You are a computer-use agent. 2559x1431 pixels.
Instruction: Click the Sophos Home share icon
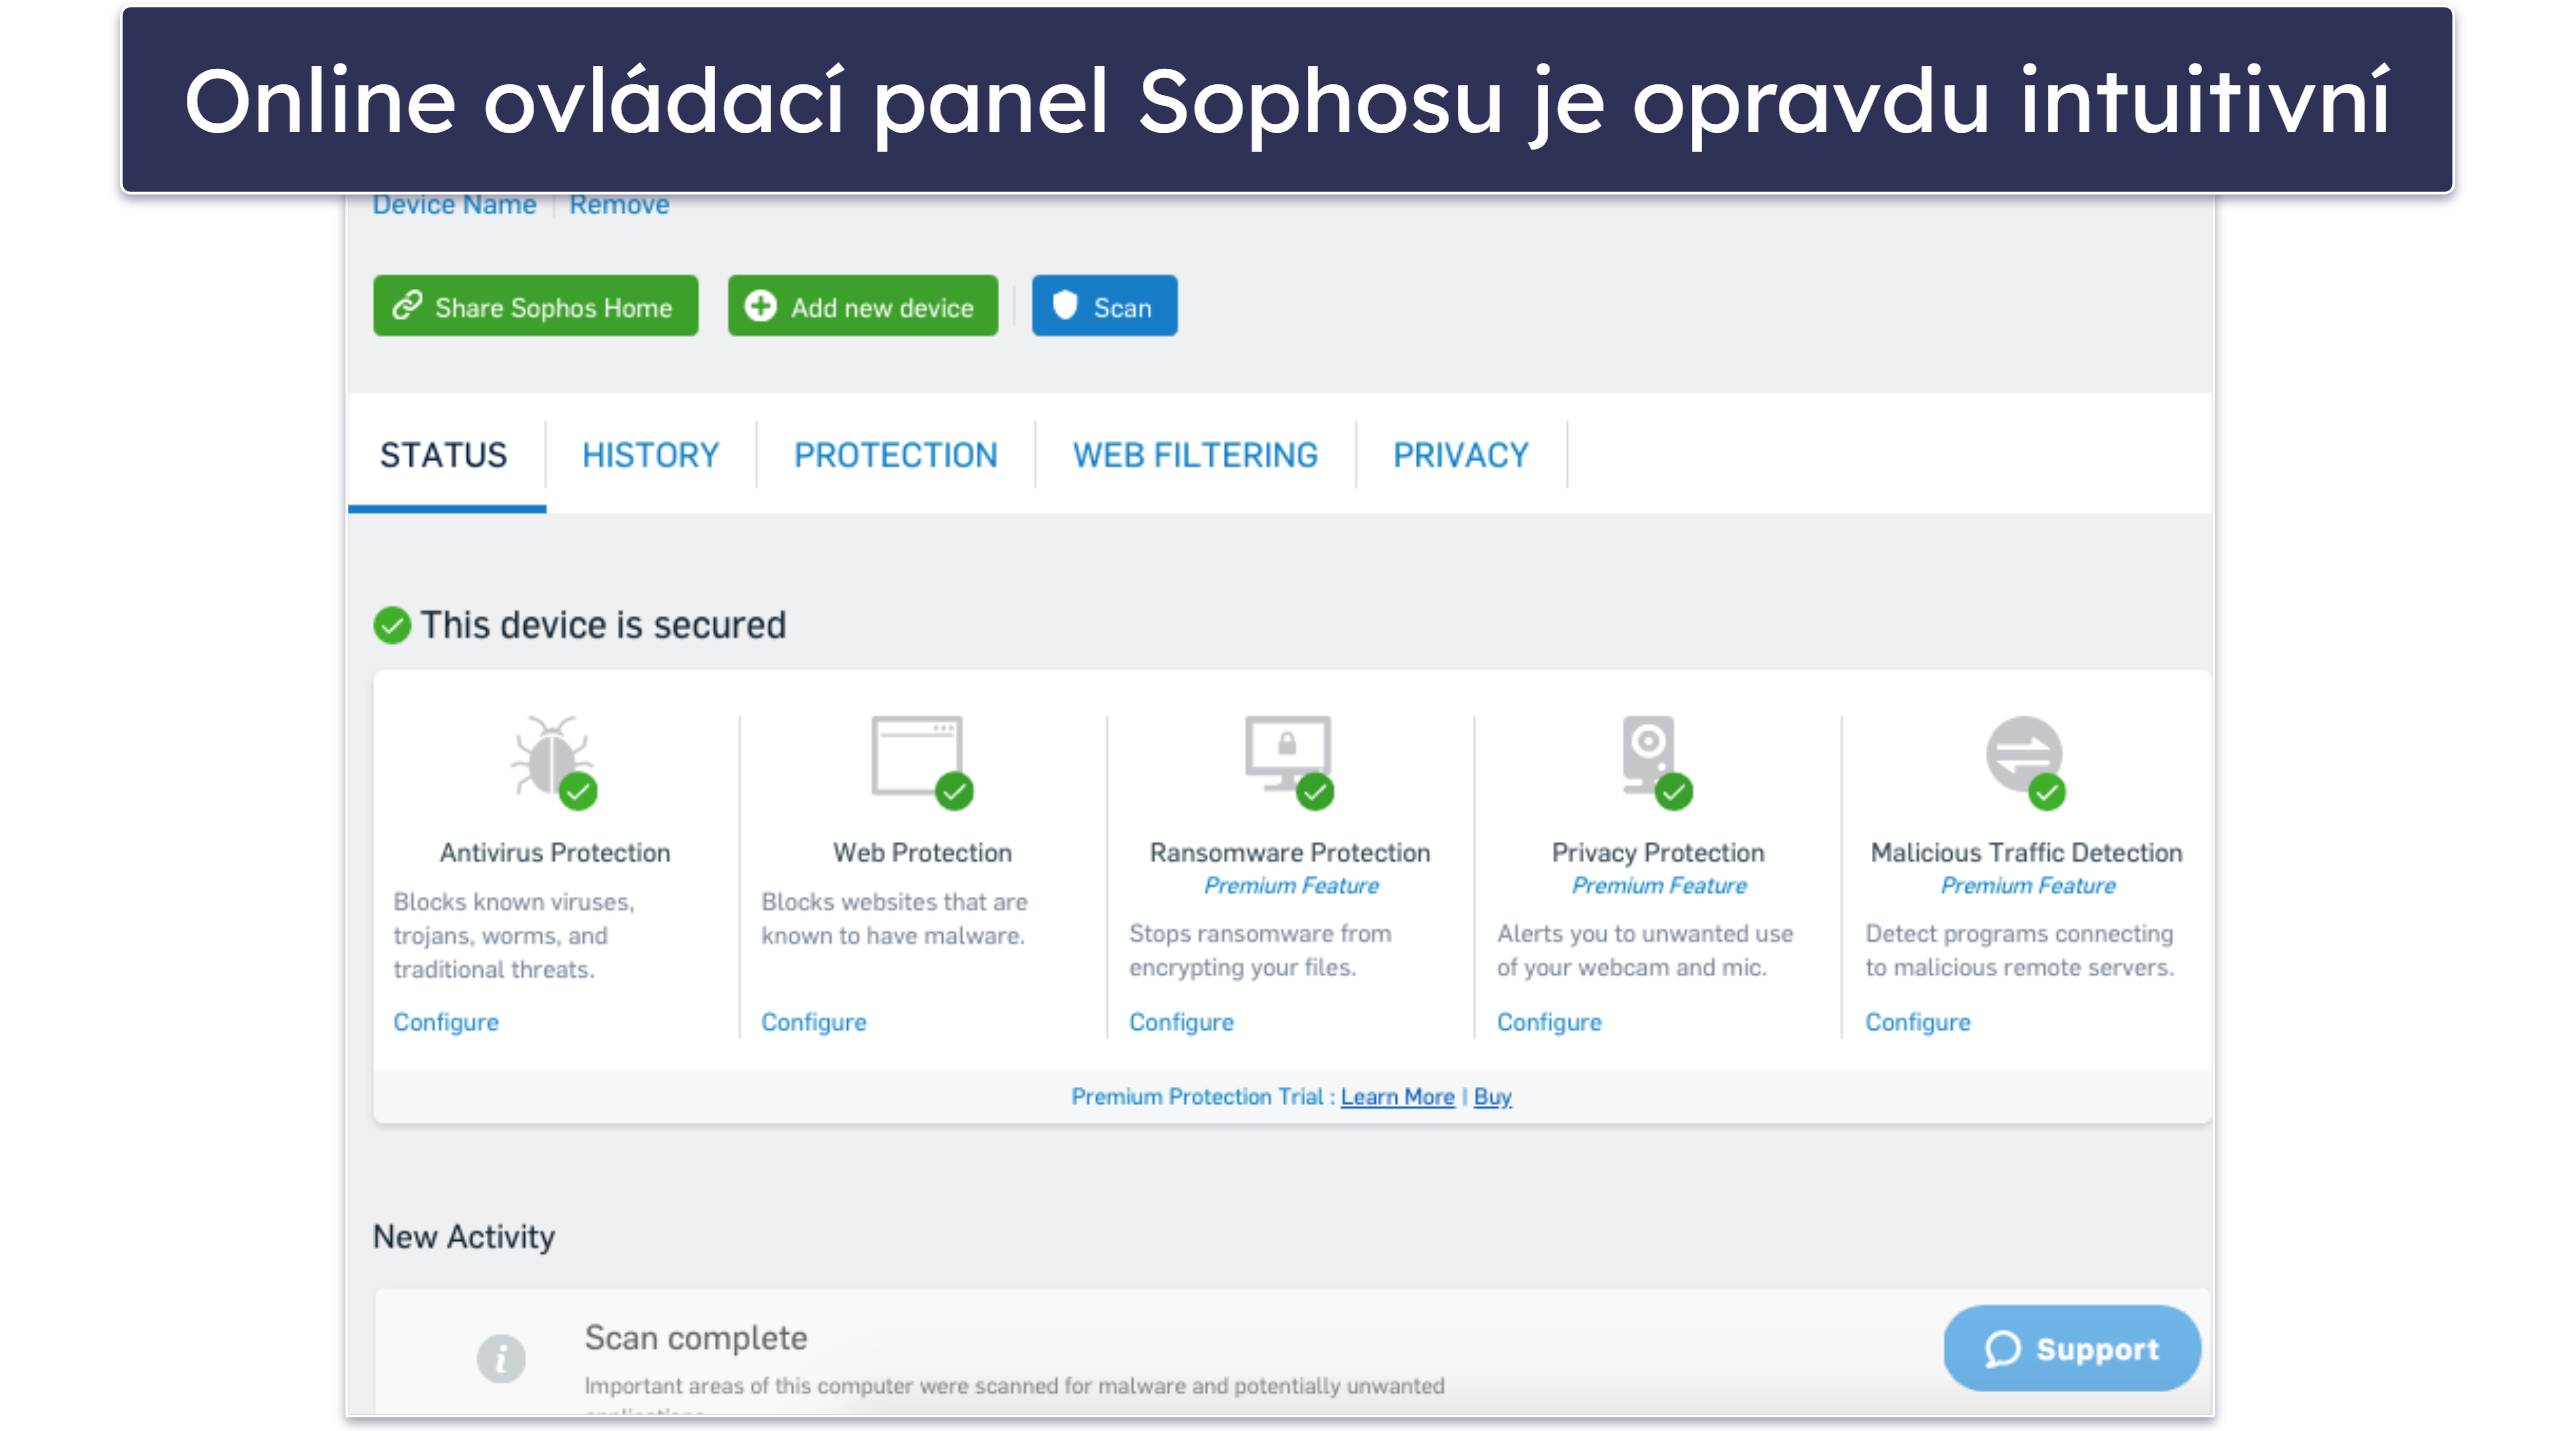point(408,306)
